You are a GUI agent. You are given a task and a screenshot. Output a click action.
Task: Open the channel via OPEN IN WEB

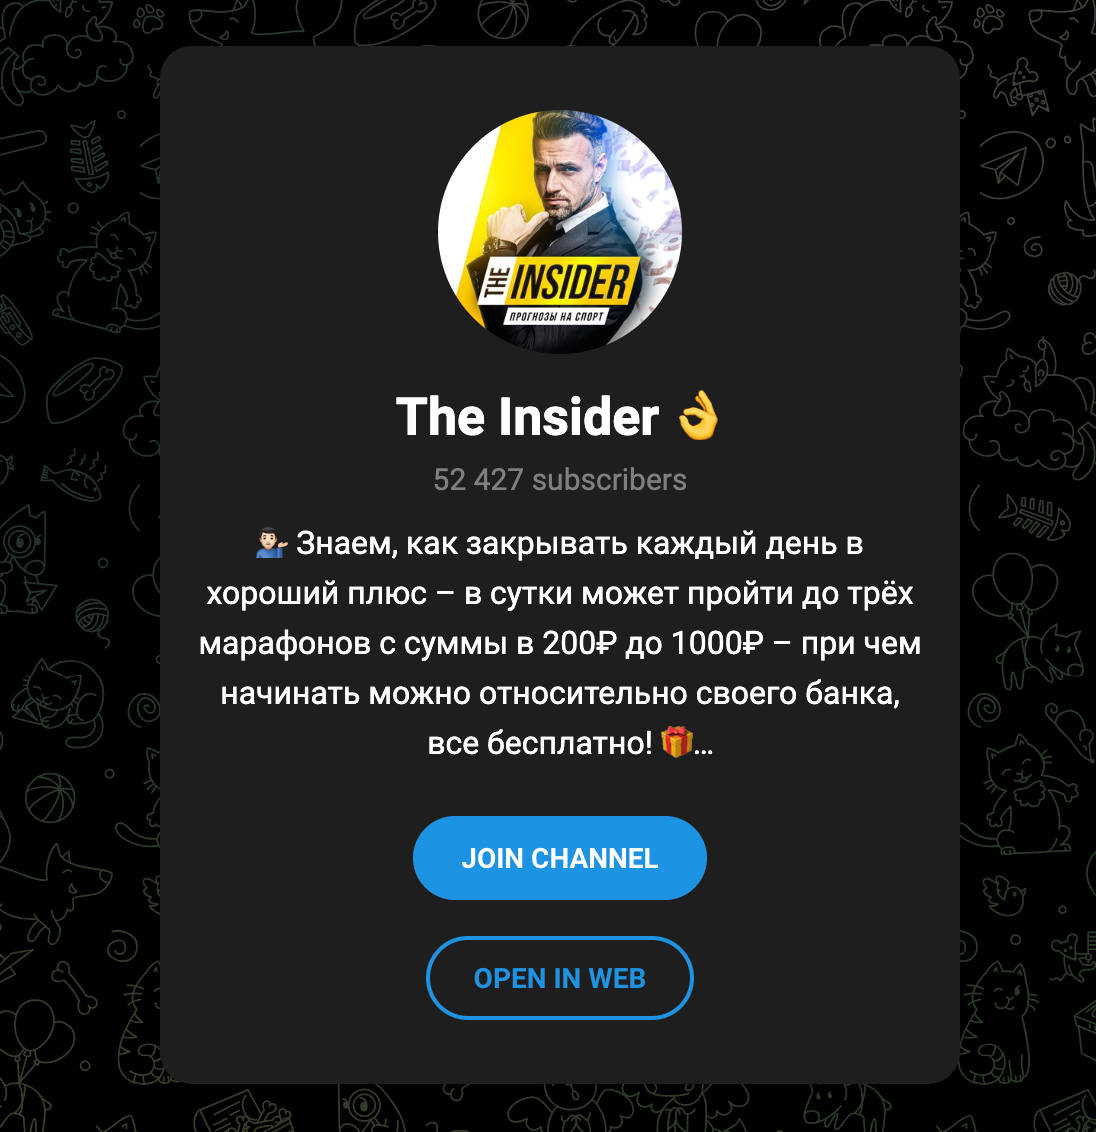(x=560, y=978)
